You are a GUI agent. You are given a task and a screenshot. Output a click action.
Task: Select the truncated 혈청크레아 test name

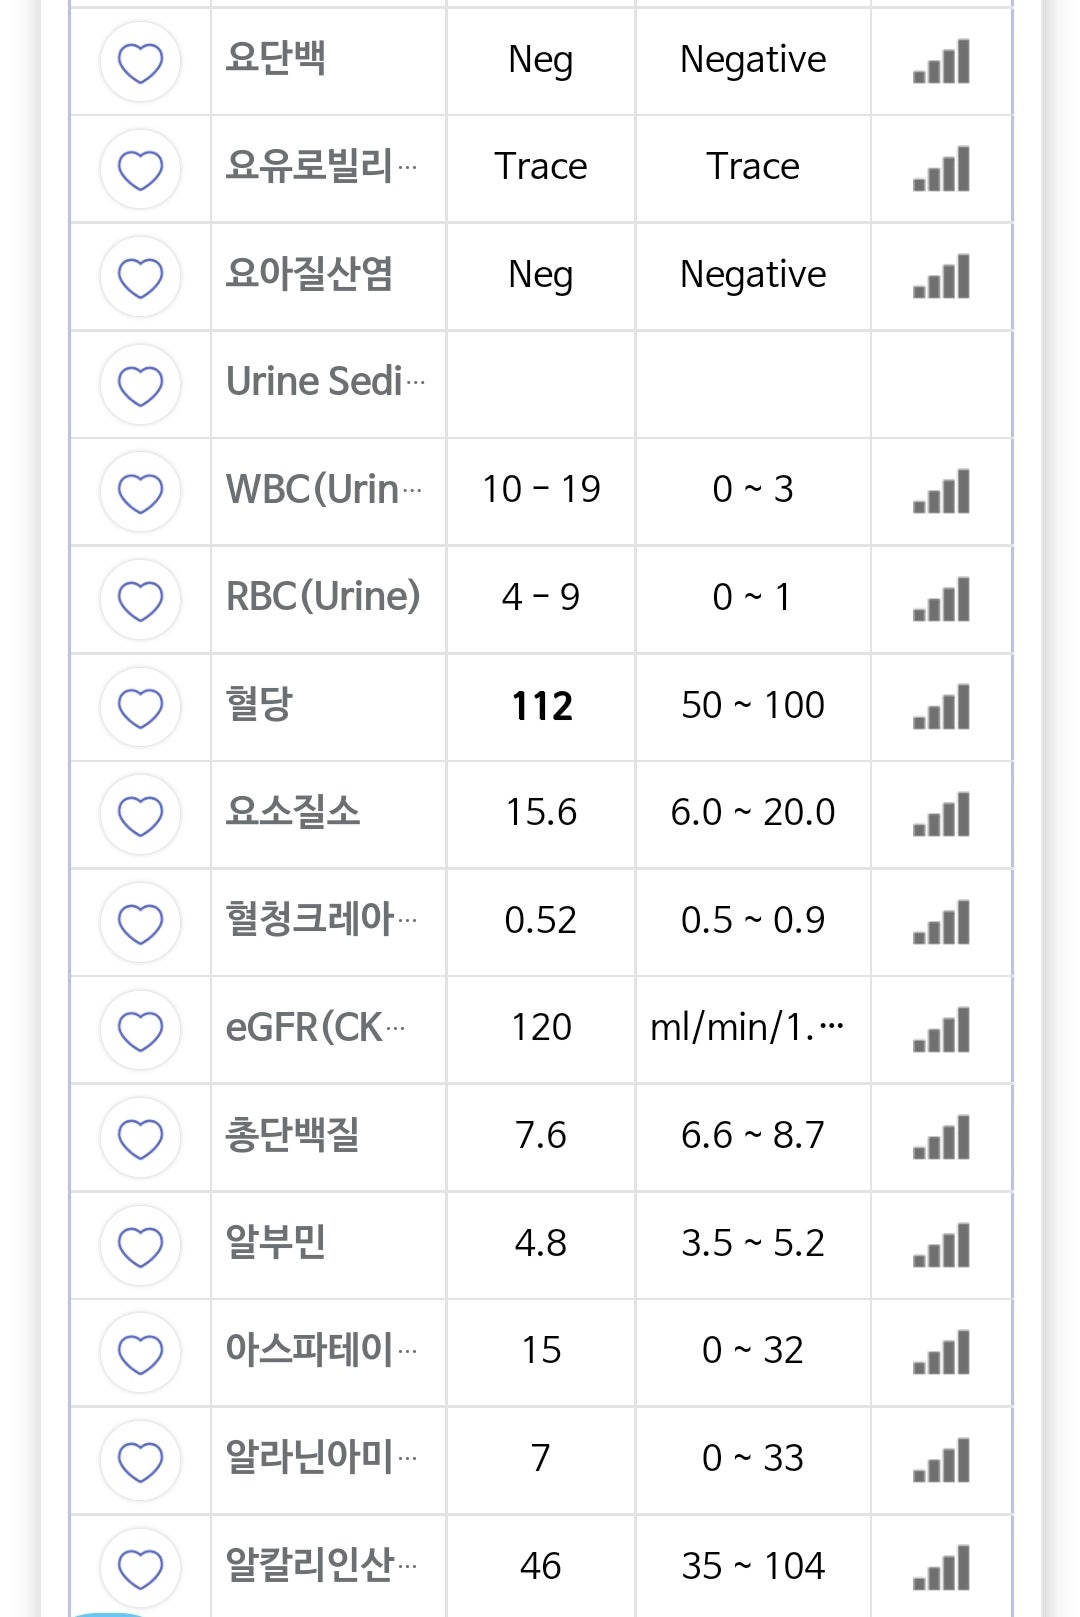point(321,919)
